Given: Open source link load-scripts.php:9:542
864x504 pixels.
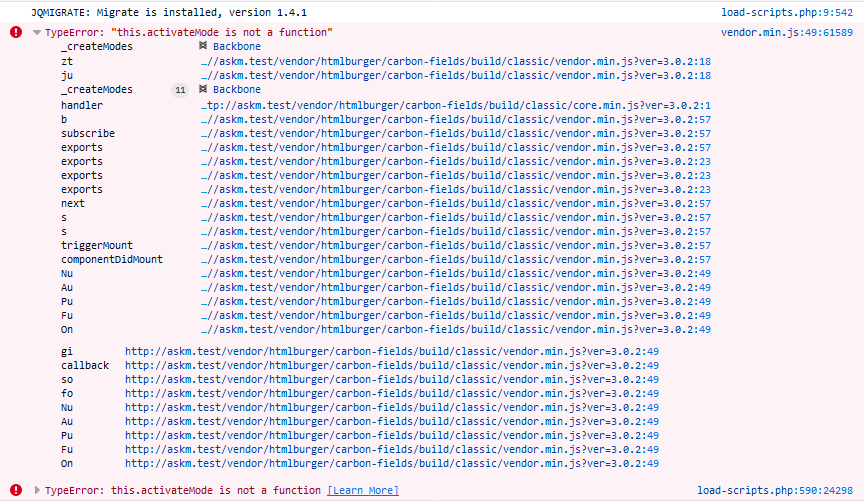Looking at the screenshot, I should point(787,12).
